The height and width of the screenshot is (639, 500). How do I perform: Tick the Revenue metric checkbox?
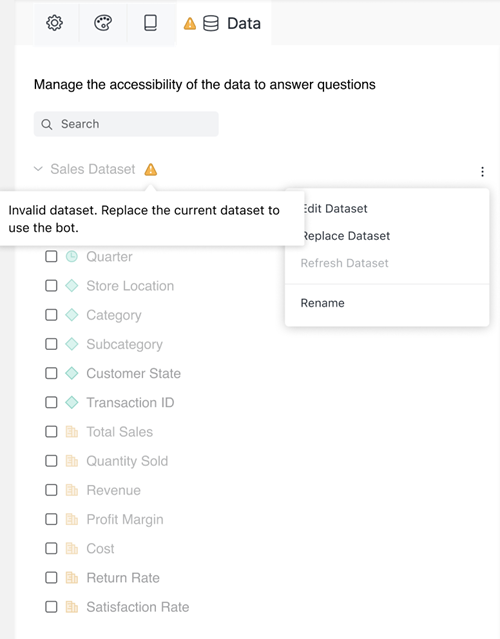coord(51,490)
